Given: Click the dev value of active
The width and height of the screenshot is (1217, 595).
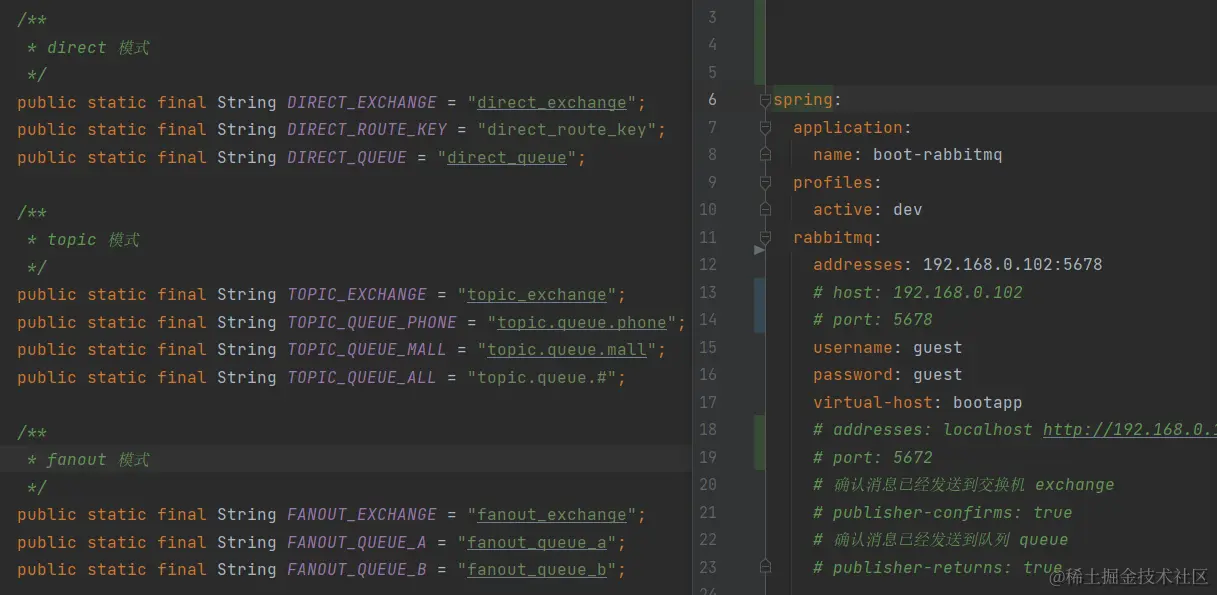Looking at the screenshot, I should click(x=908, y=210).
